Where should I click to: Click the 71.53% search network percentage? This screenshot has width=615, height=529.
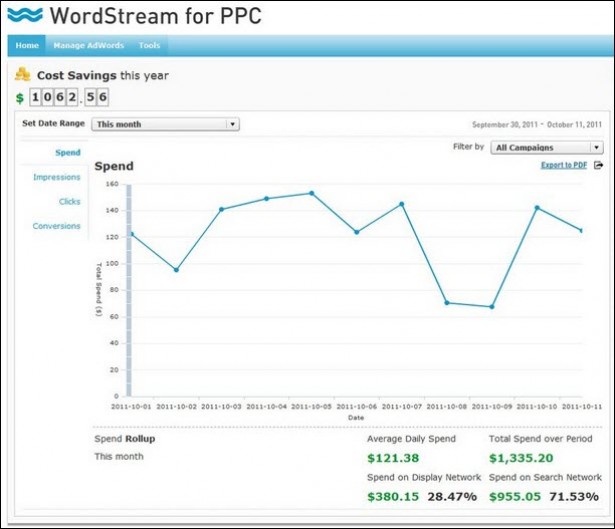574,496
